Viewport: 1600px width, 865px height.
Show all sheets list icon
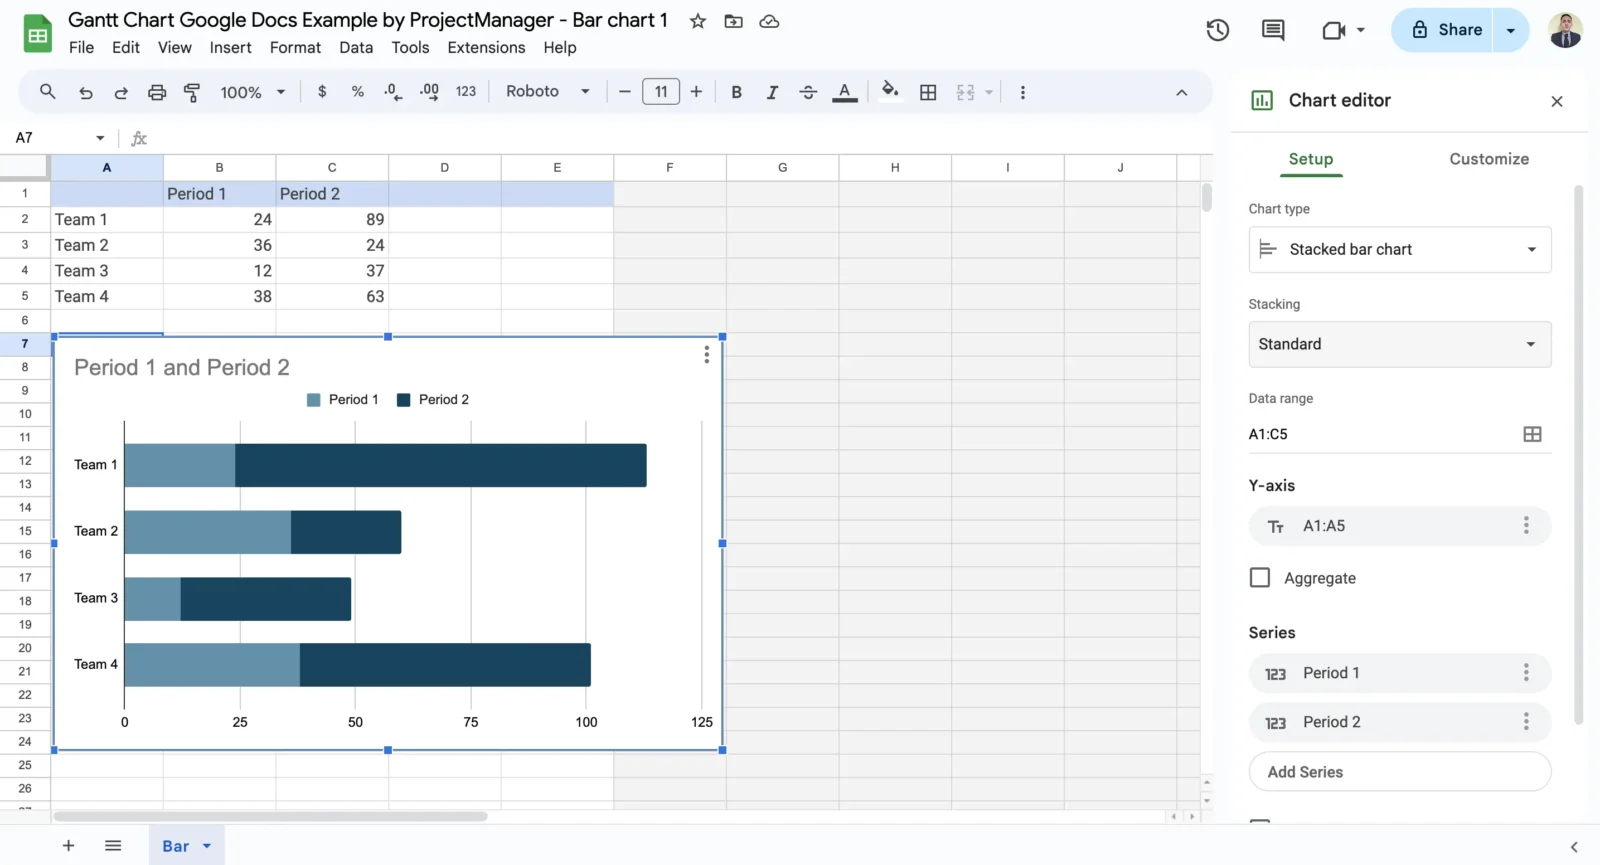113,846
